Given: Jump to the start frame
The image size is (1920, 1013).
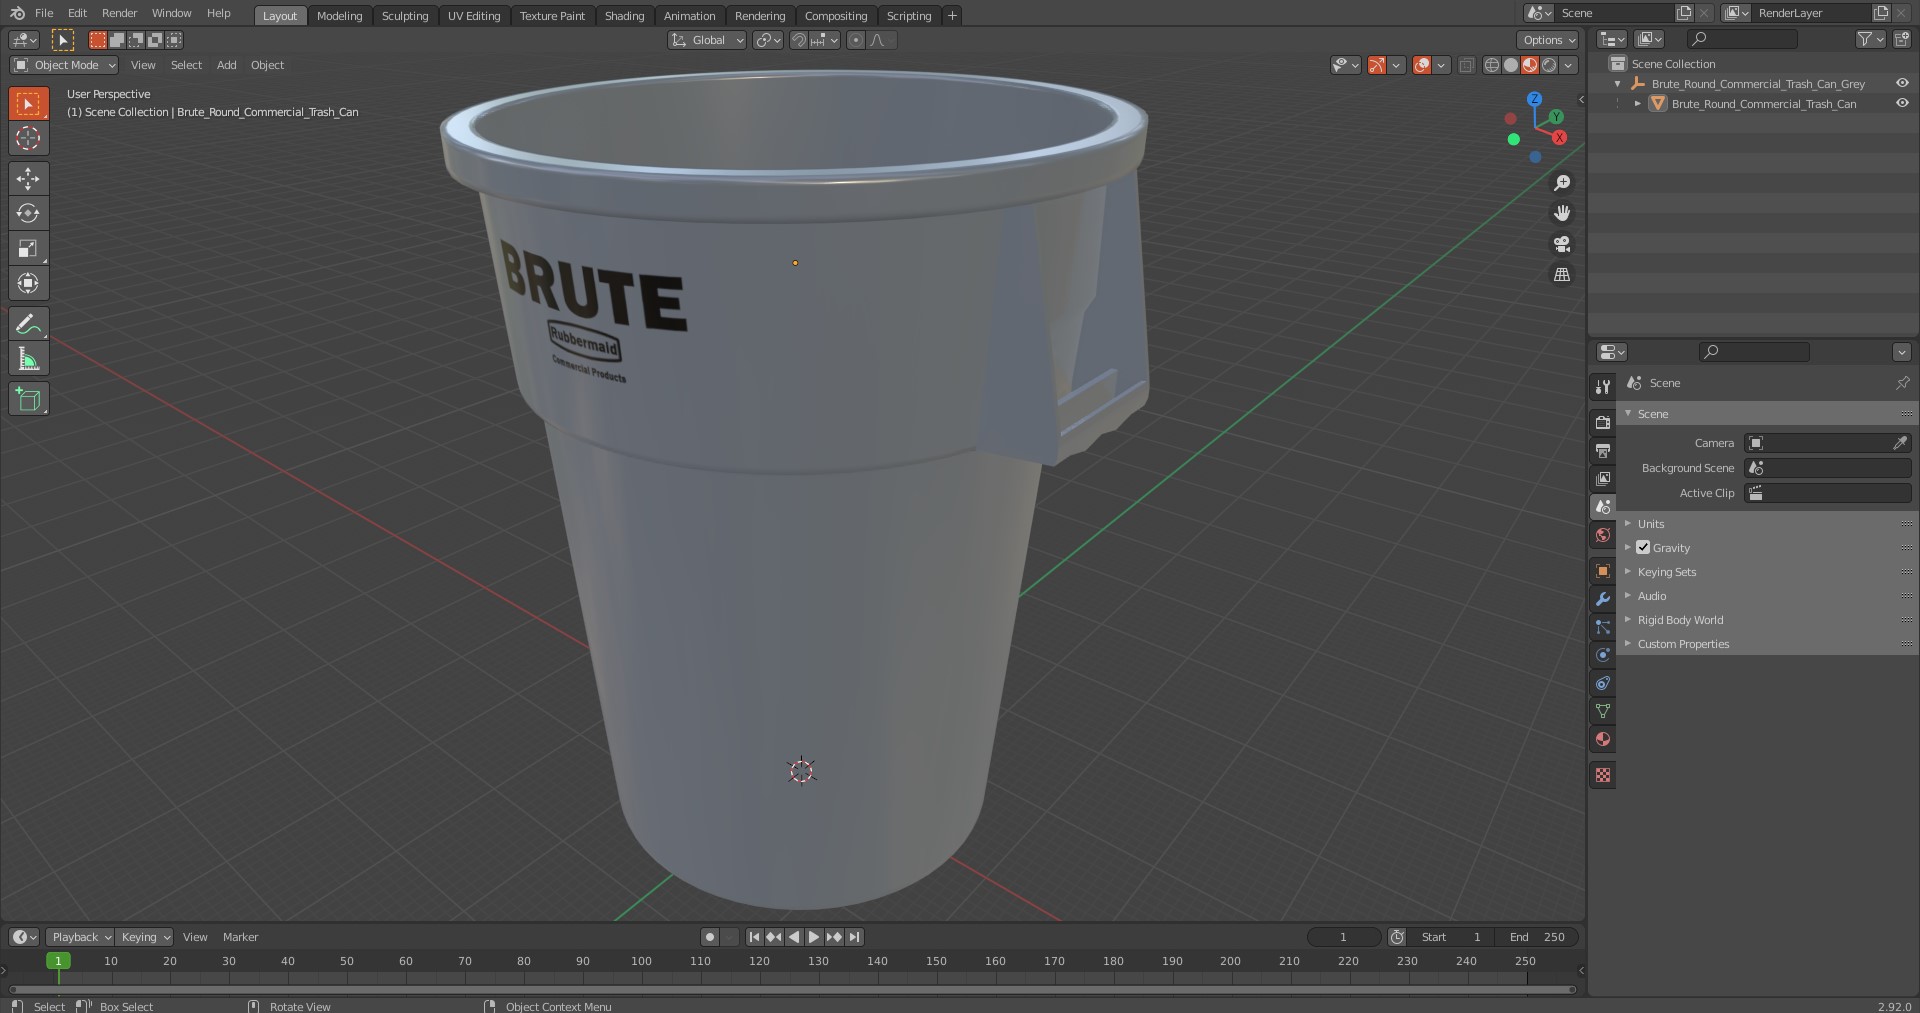Looking at the screenshot, I should click(754, 937).
